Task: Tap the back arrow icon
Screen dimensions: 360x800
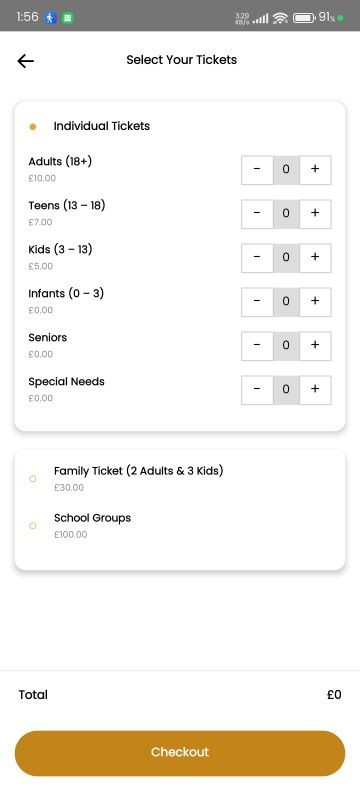Action: tap(25, 61)
